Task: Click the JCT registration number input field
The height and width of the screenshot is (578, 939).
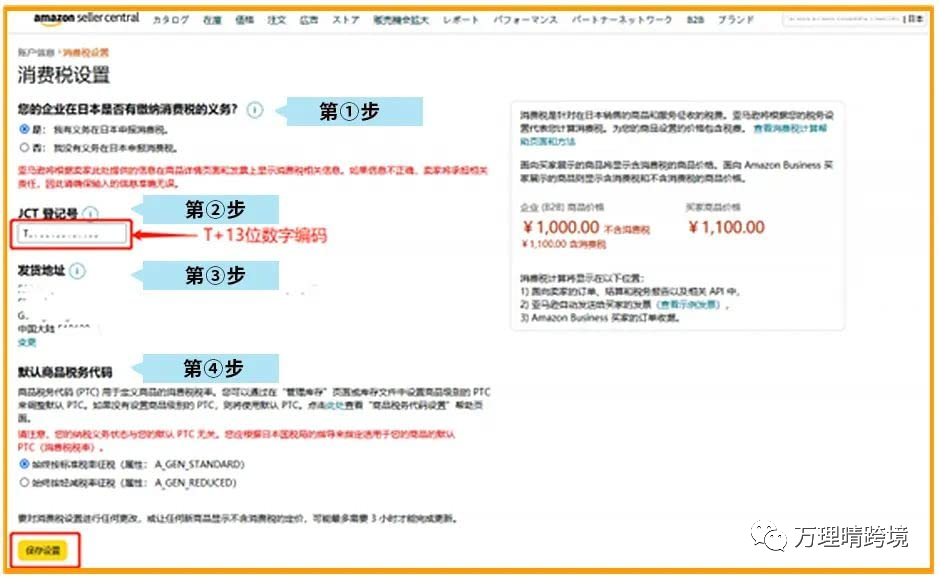Action: [x=72, y=234]
